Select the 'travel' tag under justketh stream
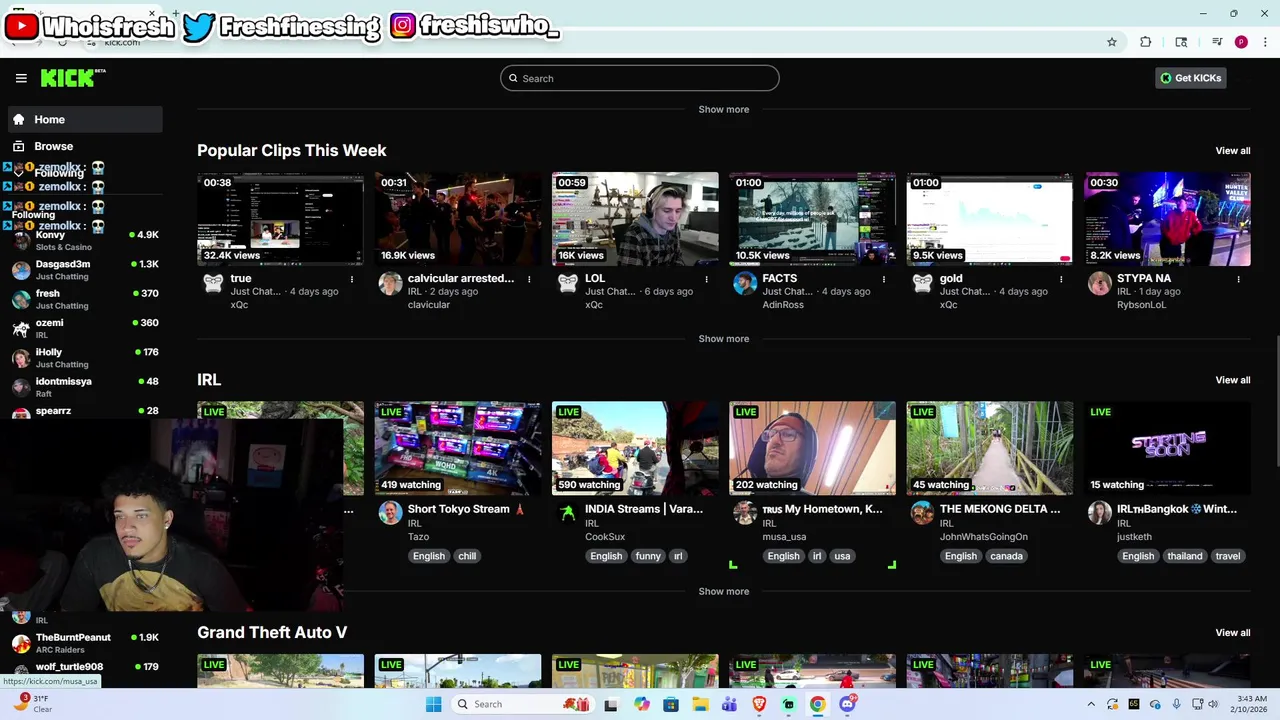Screen dimensions: 1280x720 [1228, 556]
